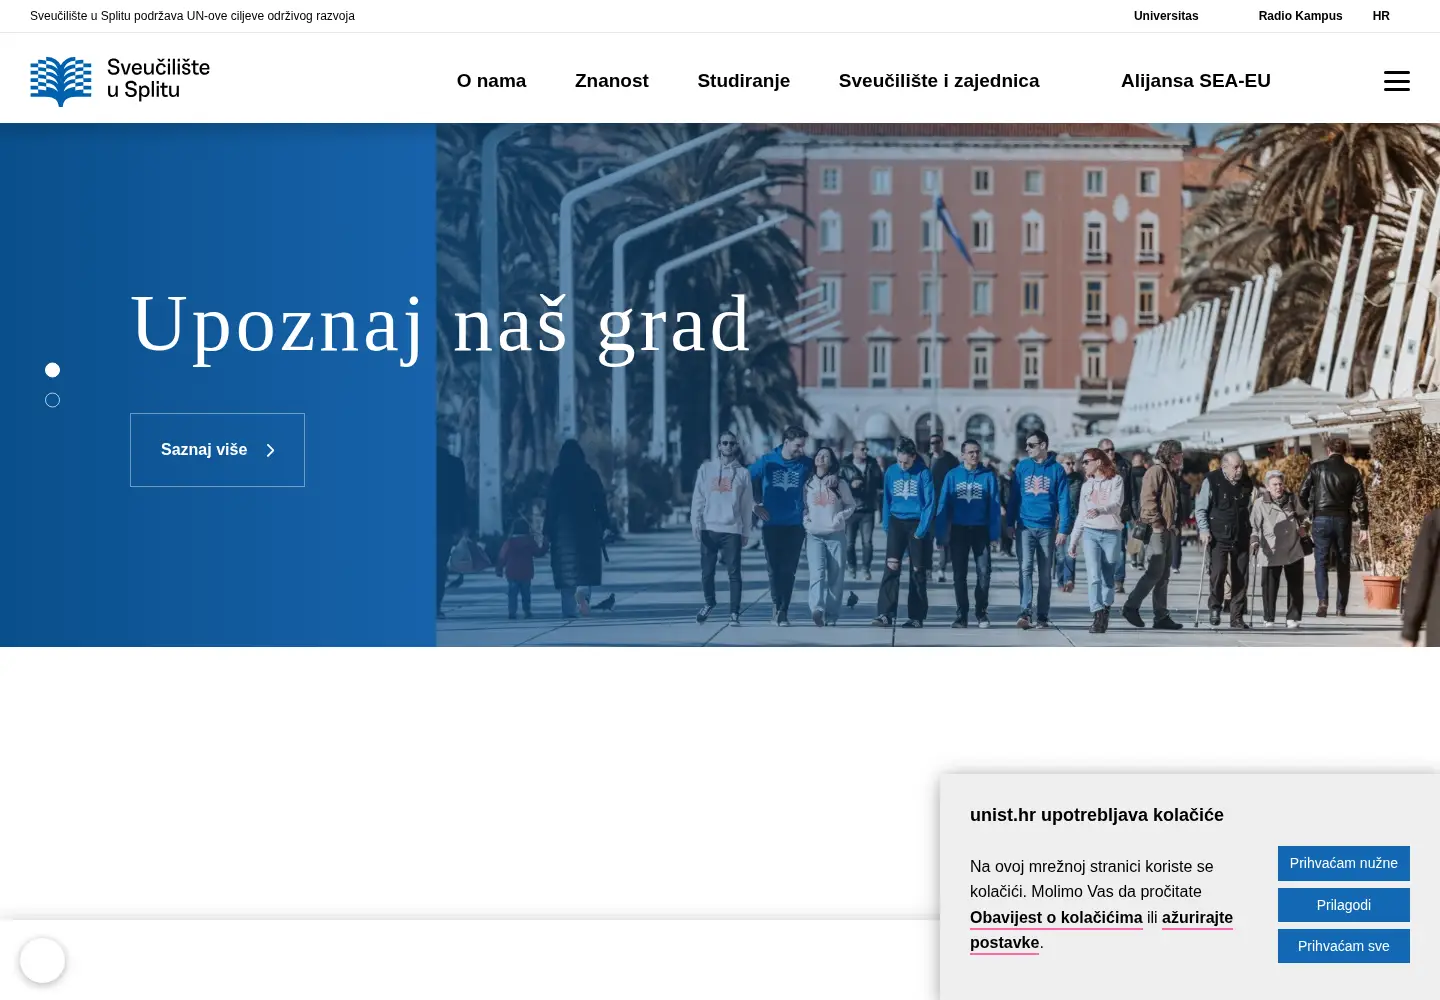The image size is (1440, 1000).
Task: Open the HR language selector
Action: [x=1381, y=16]
